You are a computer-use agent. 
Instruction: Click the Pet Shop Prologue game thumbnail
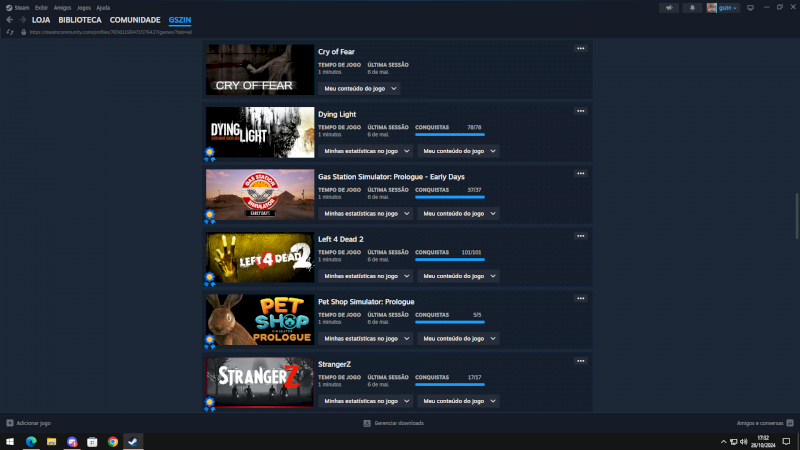(260, 319)
